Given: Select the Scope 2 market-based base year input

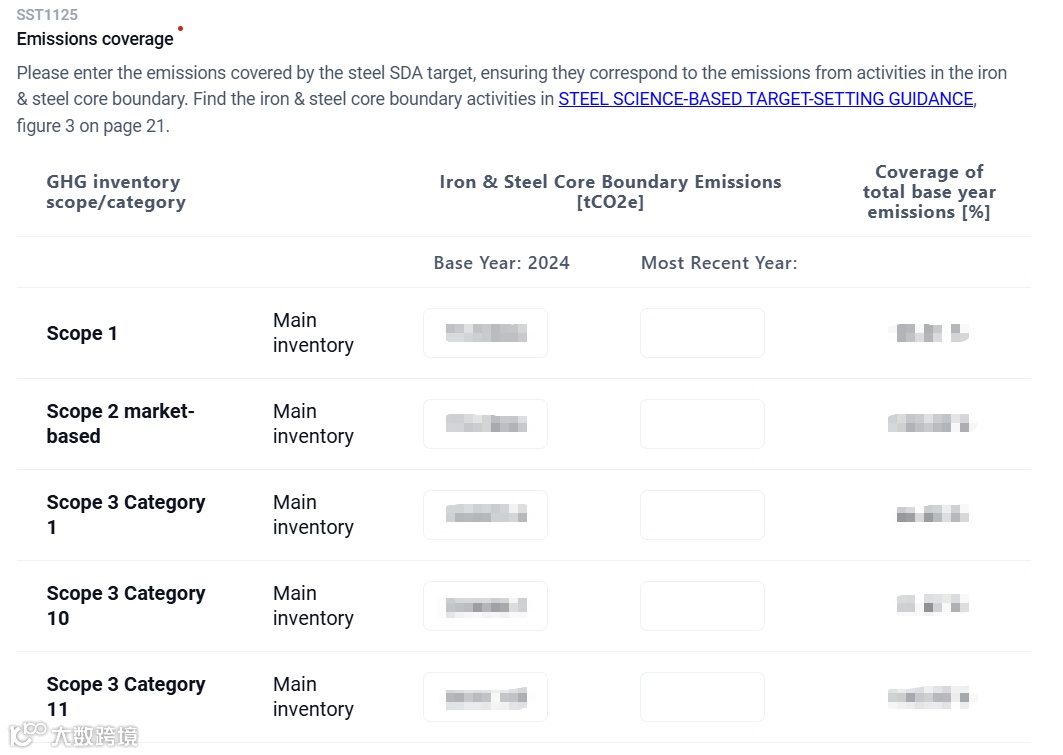Looking at the screenshot, I should pyautogui.click(x=485, y=424).
